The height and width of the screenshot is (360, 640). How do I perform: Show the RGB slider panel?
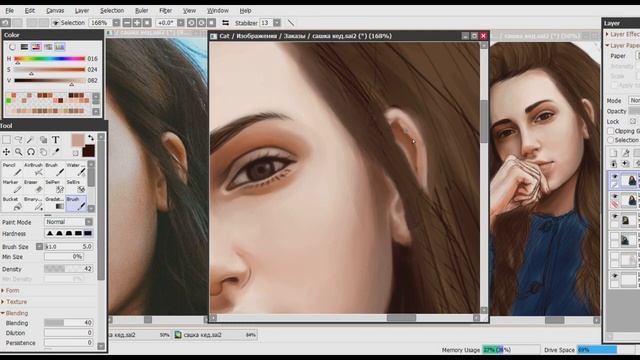[x=24, y=47]
